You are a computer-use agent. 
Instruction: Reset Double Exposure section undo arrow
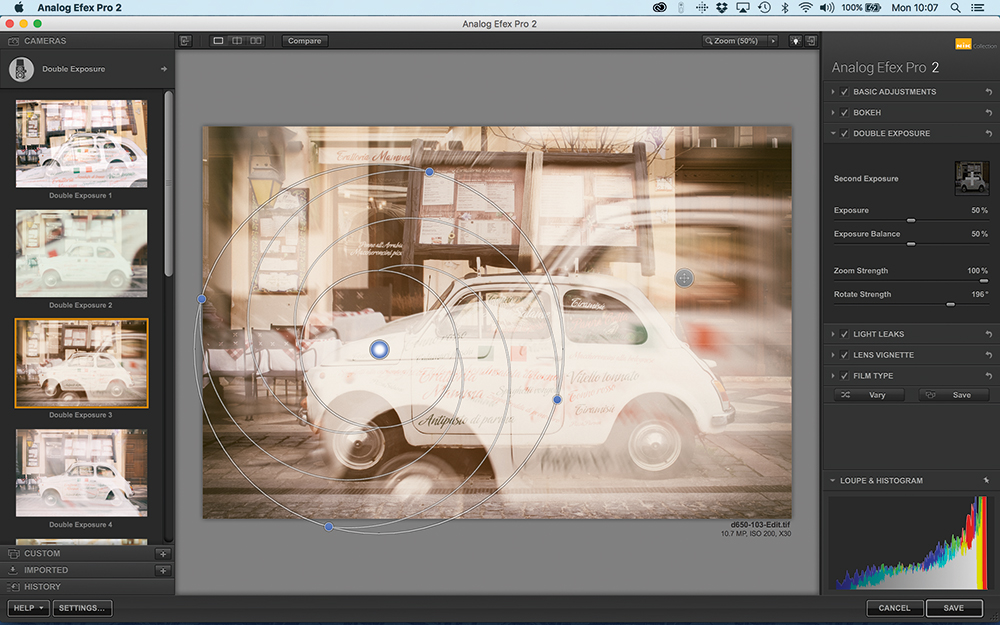pos(989,134)
